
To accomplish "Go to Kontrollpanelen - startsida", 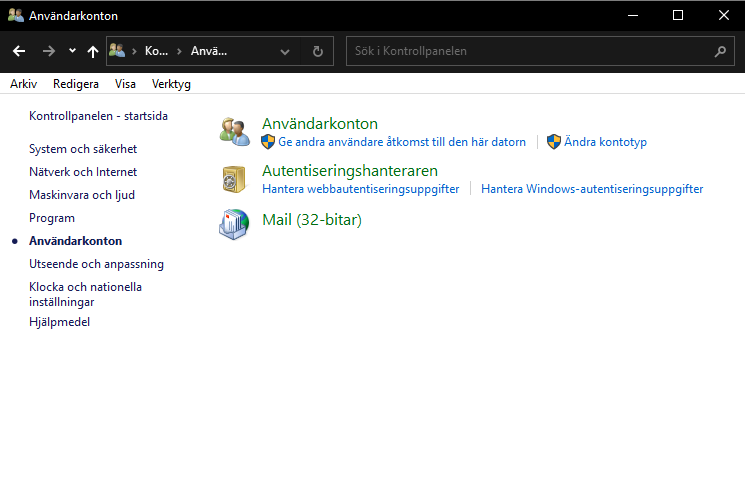I will click(98, 116).
